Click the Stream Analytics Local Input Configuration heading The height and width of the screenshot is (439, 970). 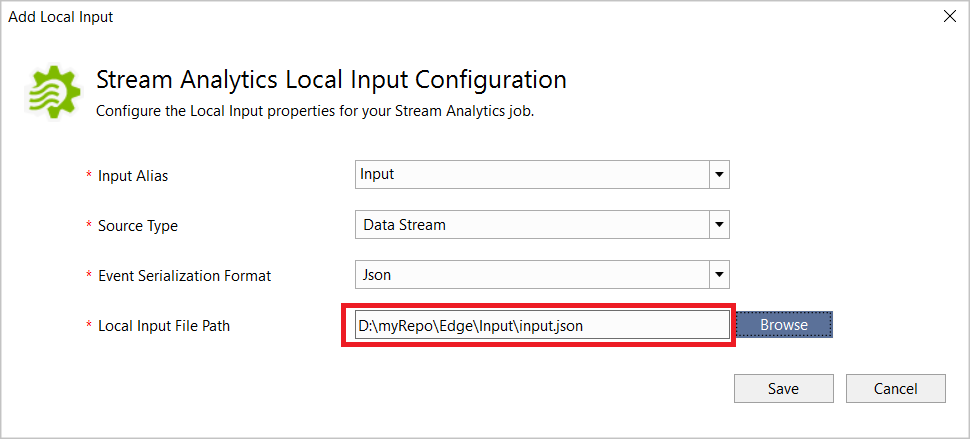(x=331, y=80)
